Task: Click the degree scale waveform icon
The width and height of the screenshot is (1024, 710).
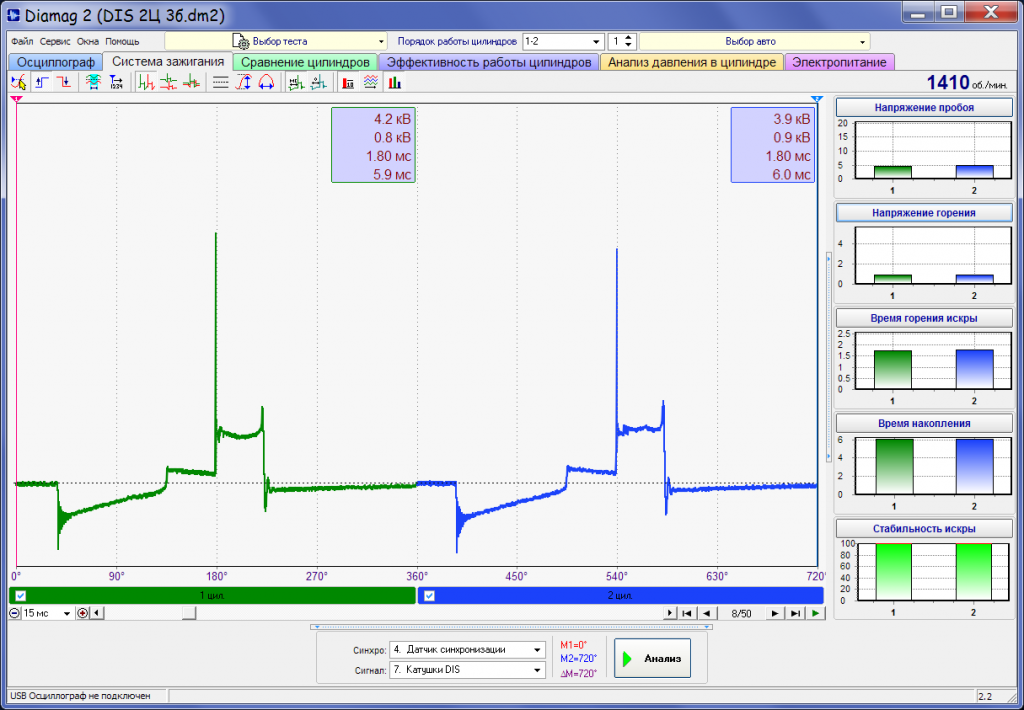Action: click(x=319, y=82)
